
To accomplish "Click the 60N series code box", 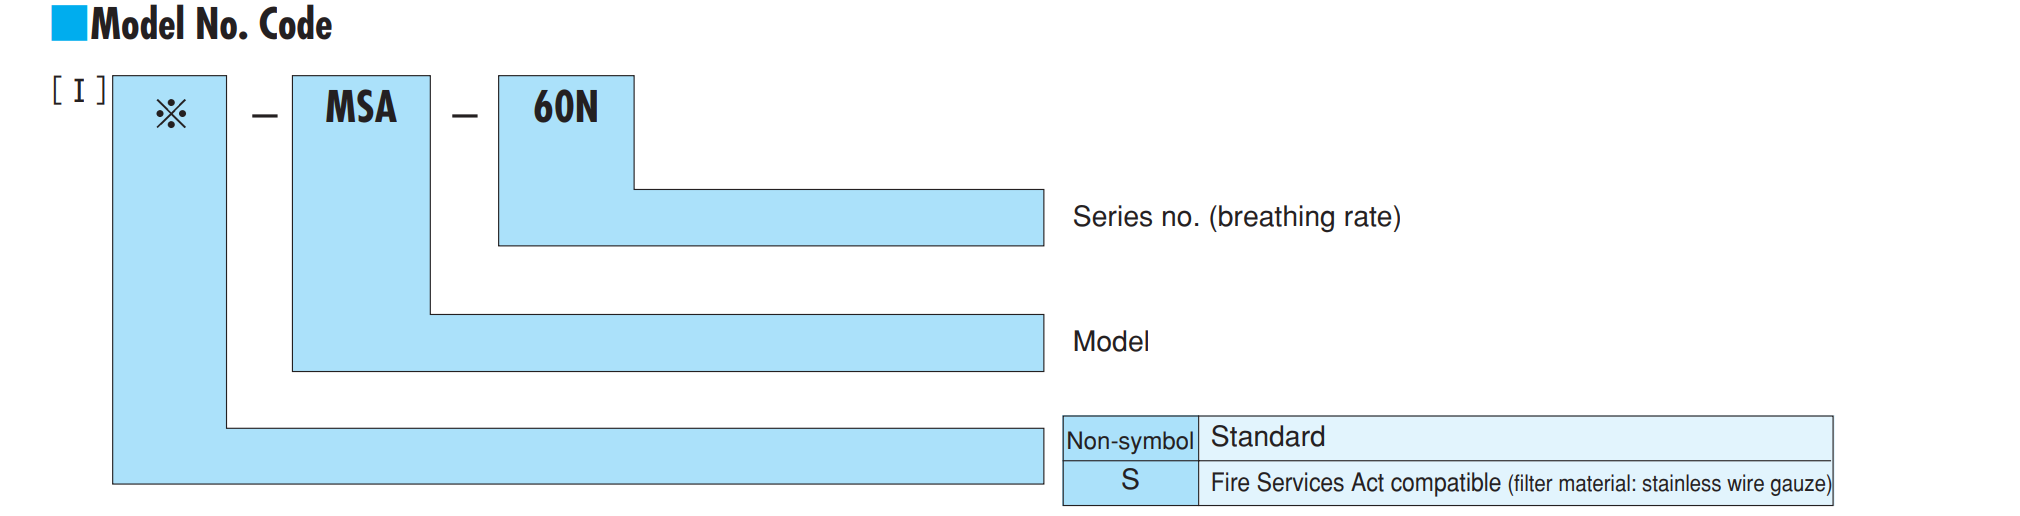I will point(566,107).
